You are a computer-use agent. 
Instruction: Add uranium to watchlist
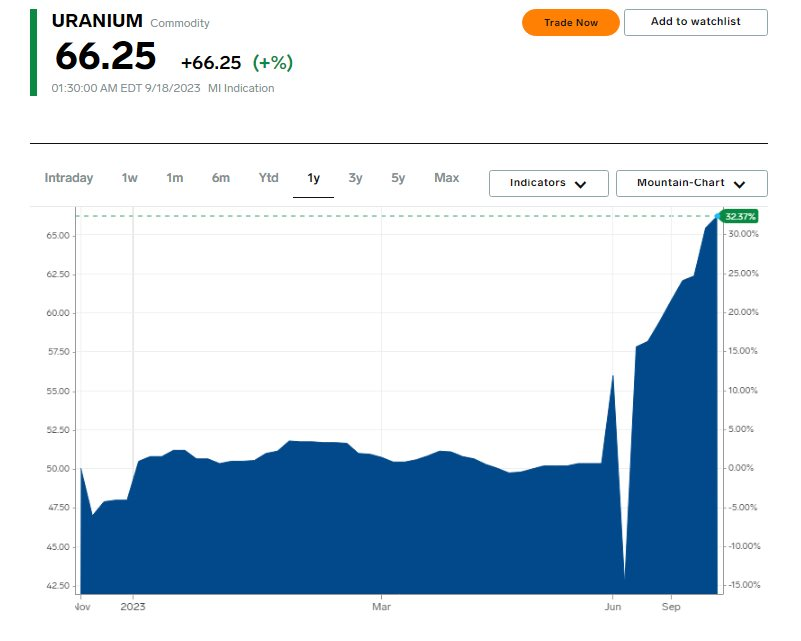click(x=695, y=22)
